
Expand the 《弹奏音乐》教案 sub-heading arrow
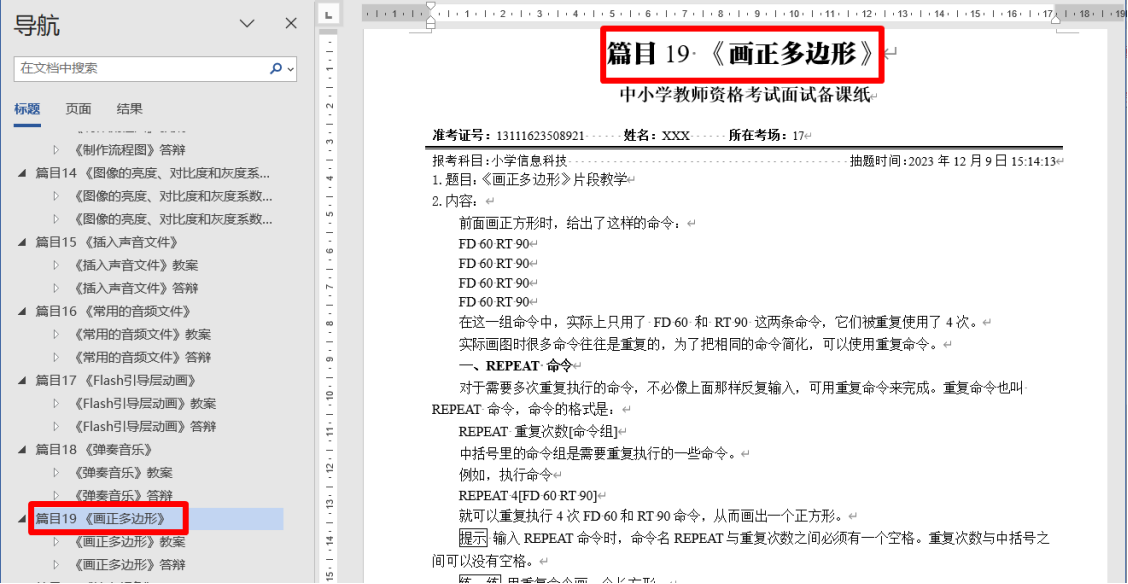[x=57, y=473]
